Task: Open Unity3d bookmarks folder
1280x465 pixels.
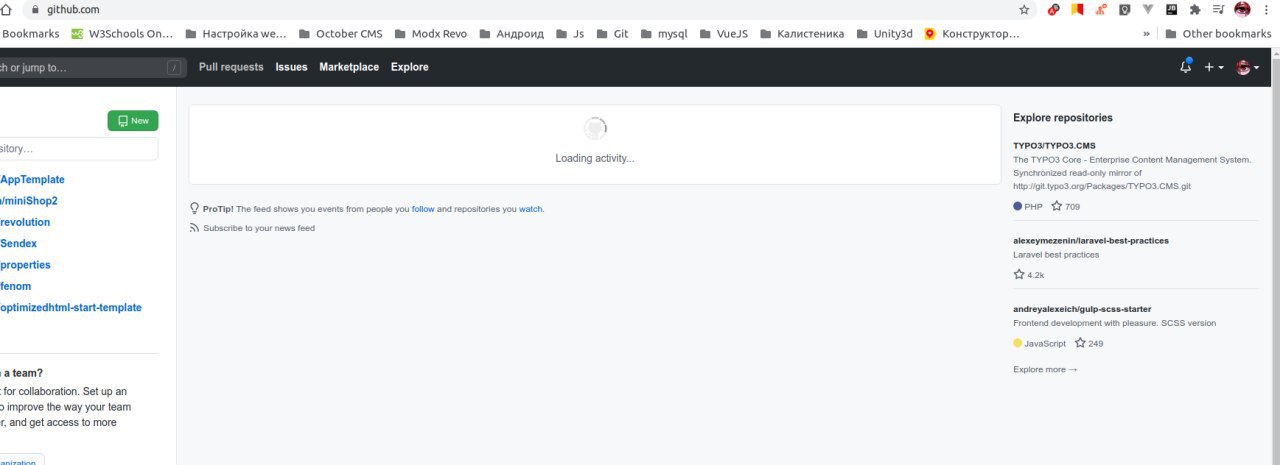Action: click(x=884, y=33)
